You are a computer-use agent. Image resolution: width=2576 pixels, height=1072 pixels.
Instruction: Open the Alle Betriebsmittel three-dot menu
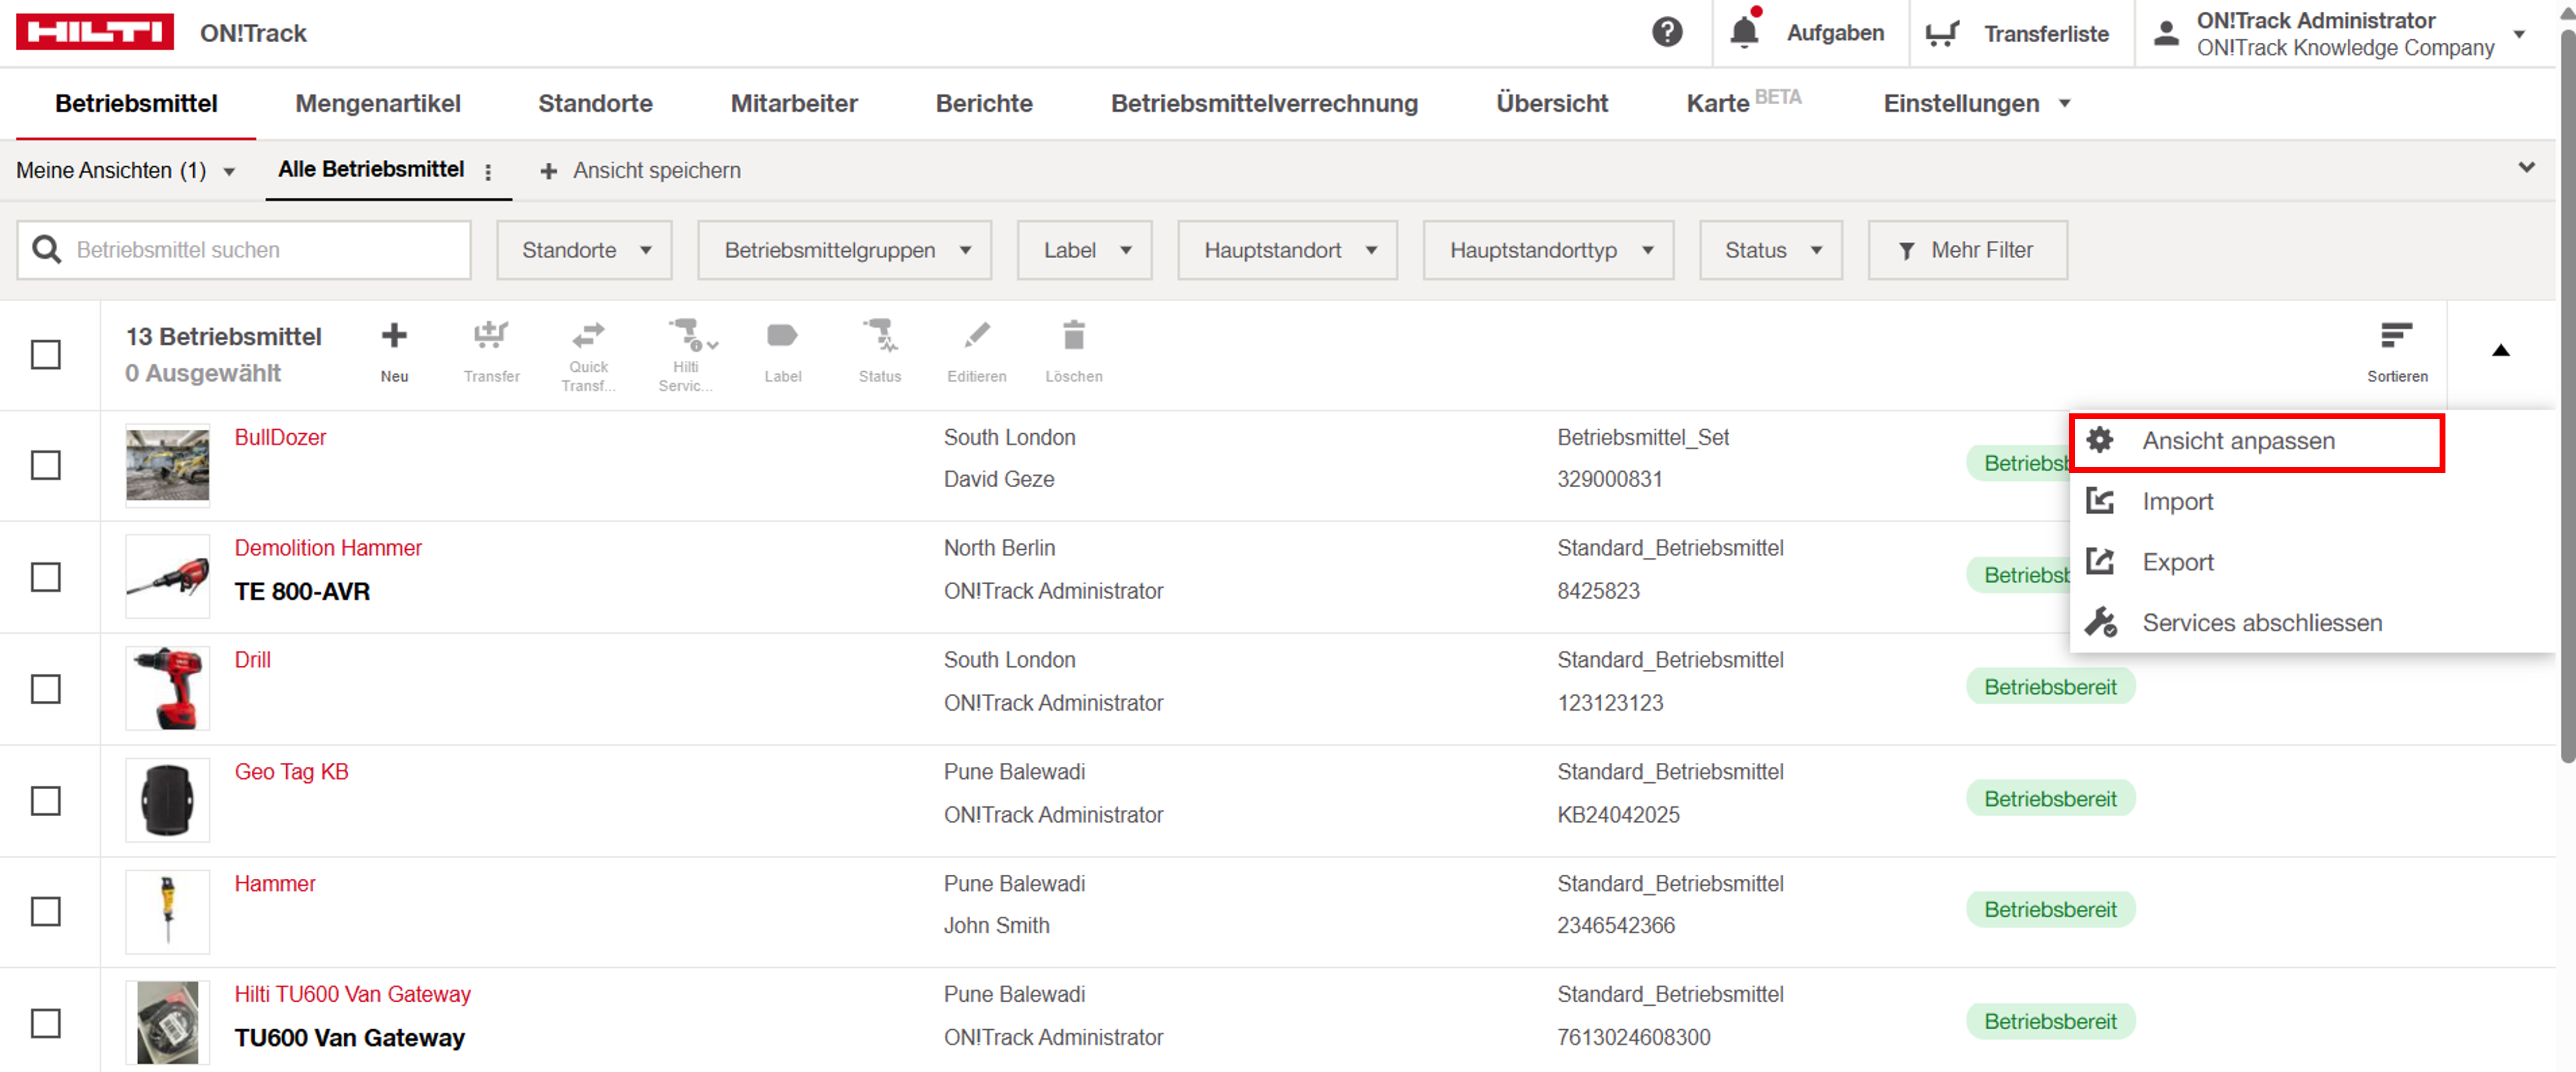488,172
